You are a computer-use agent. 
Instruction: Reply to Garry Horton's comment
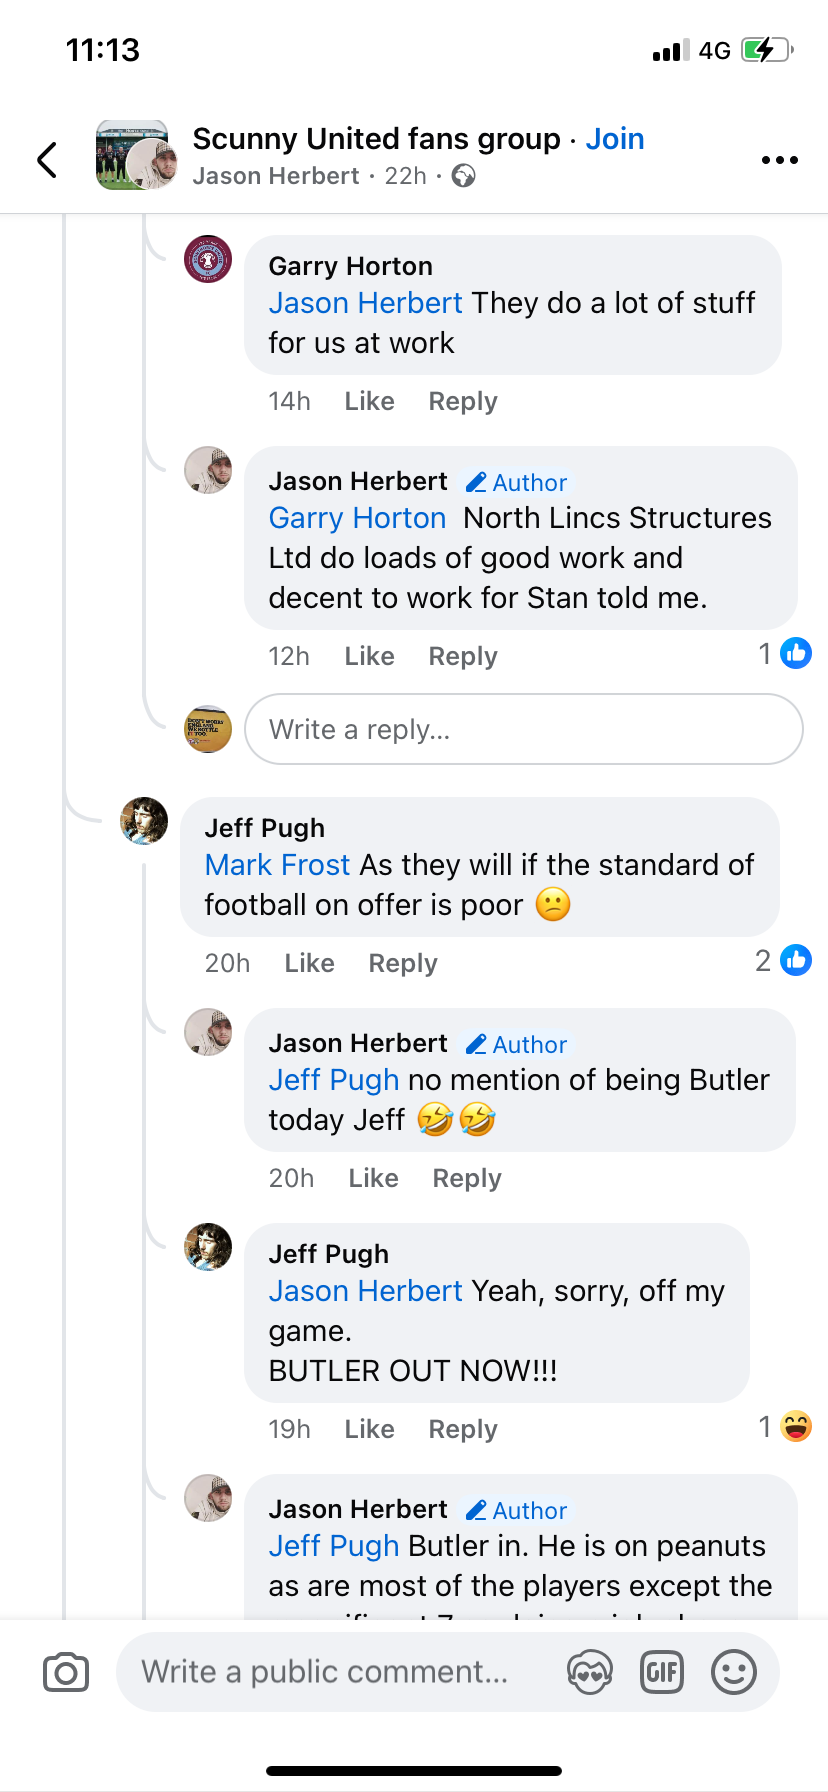click(x=462, y=402)
